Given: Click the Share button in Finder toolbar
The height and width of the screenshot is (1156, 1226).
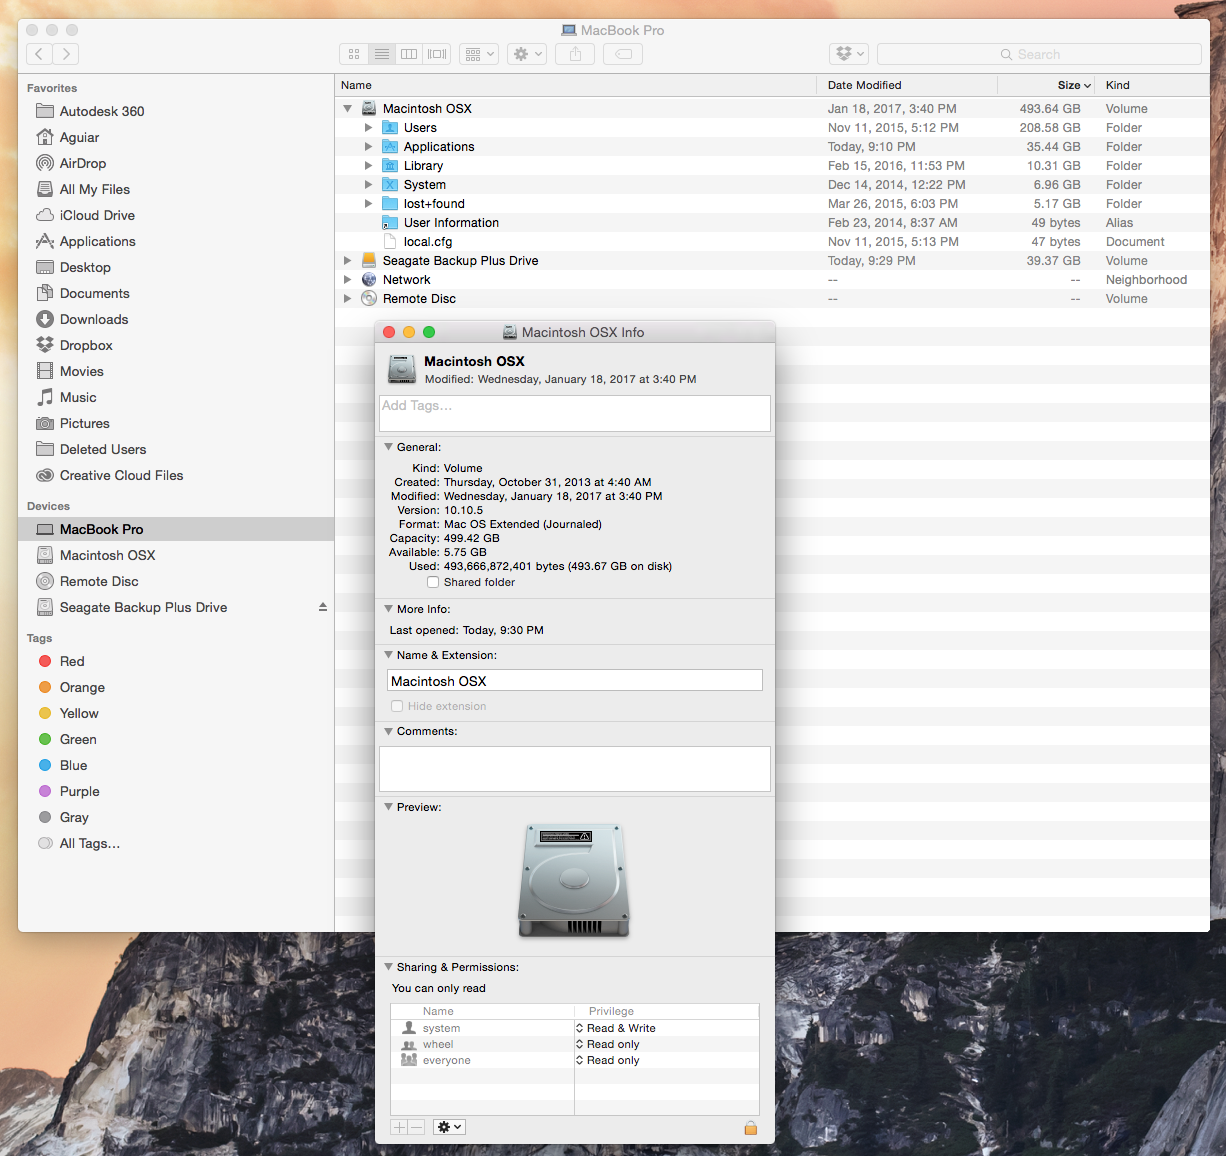Looking at the screenshot, I should 575,54.
